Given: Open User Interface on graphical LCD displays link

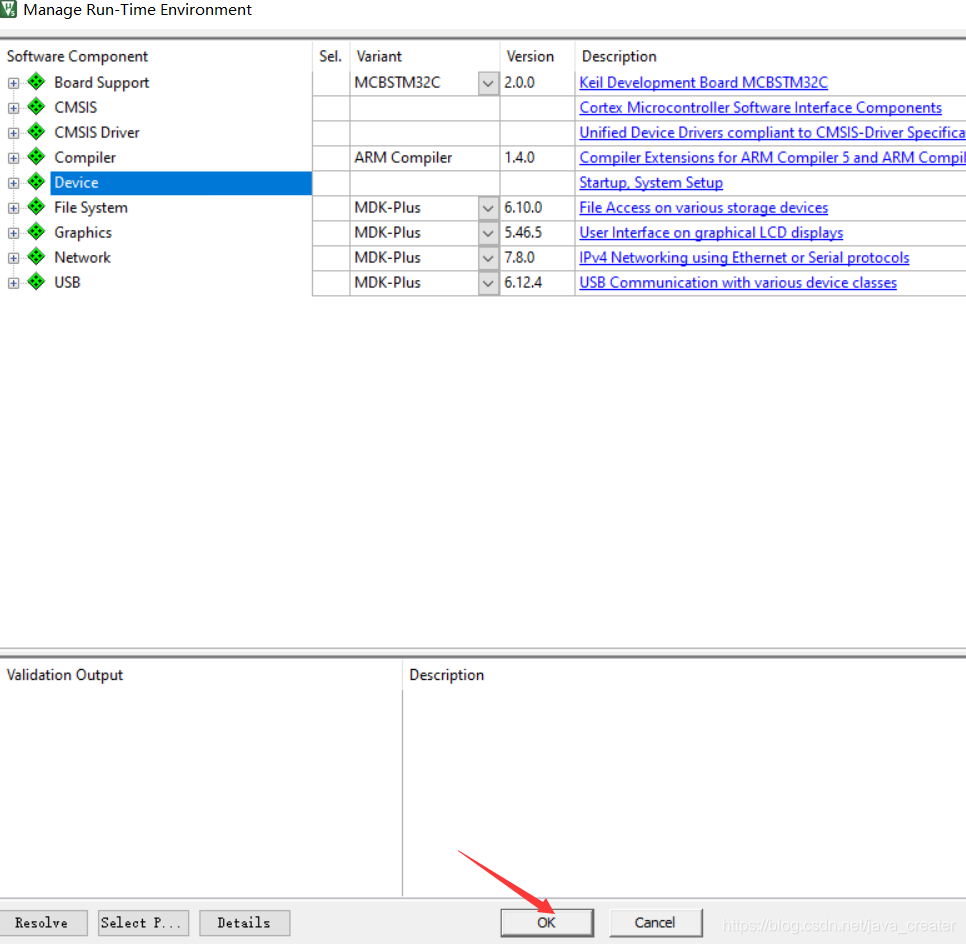Looking at the screenshot, I should pos(711,232).
